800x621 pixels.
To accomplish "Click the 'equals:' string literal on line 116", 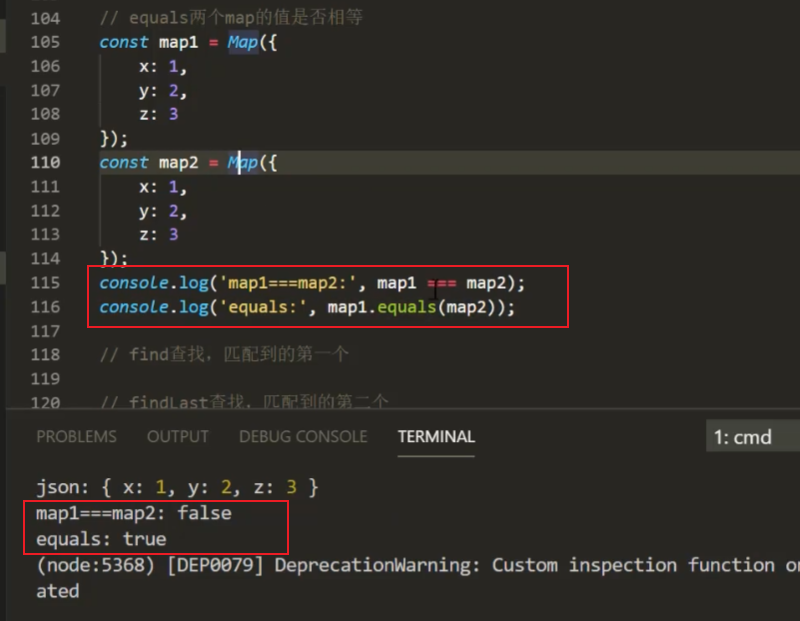I will tap(262, 307).
